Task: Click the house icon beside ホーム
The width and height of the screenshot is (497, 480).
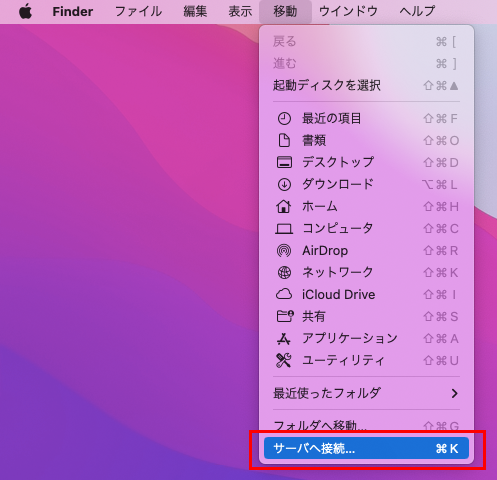Action: 284,206
